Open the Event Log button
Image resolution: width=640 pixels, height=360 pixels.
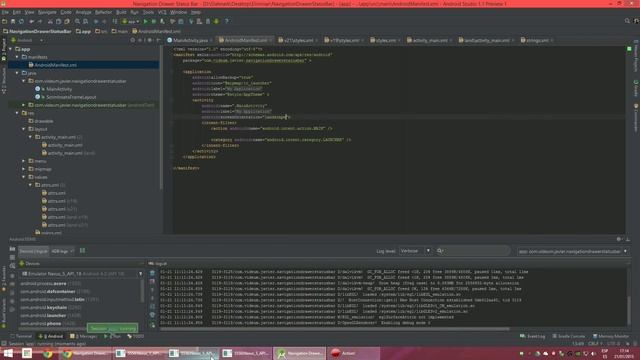(x=533, y=336)
